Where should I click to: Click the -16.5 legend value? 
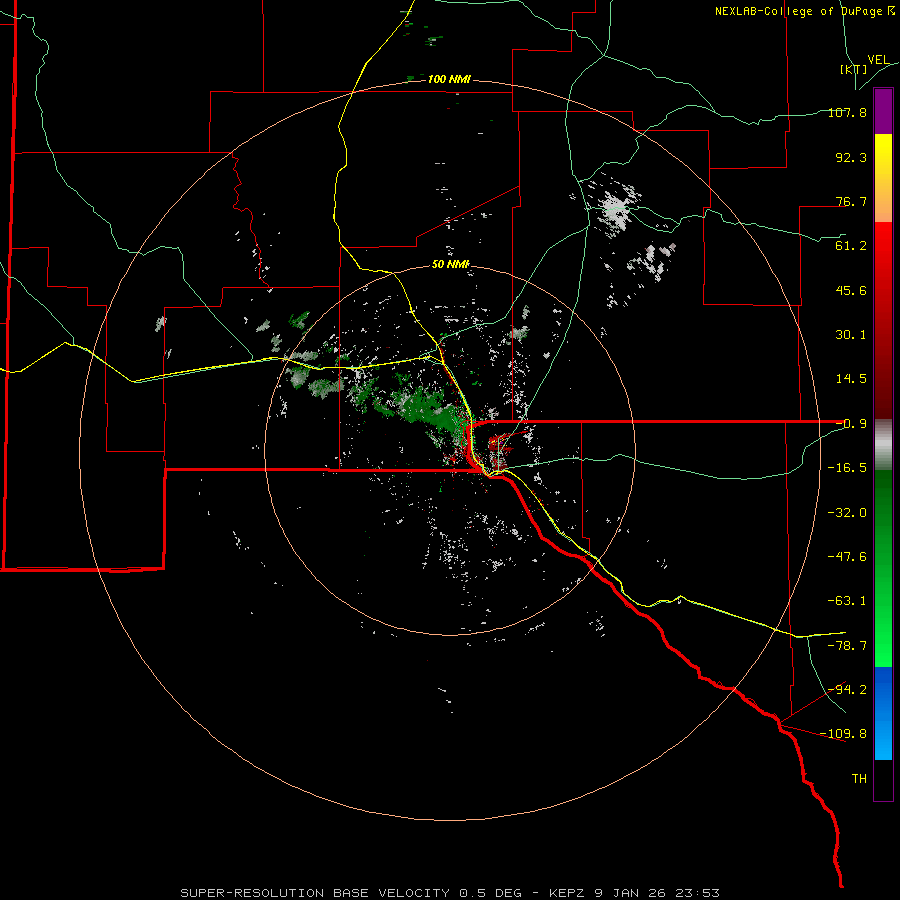coord(847,468)
